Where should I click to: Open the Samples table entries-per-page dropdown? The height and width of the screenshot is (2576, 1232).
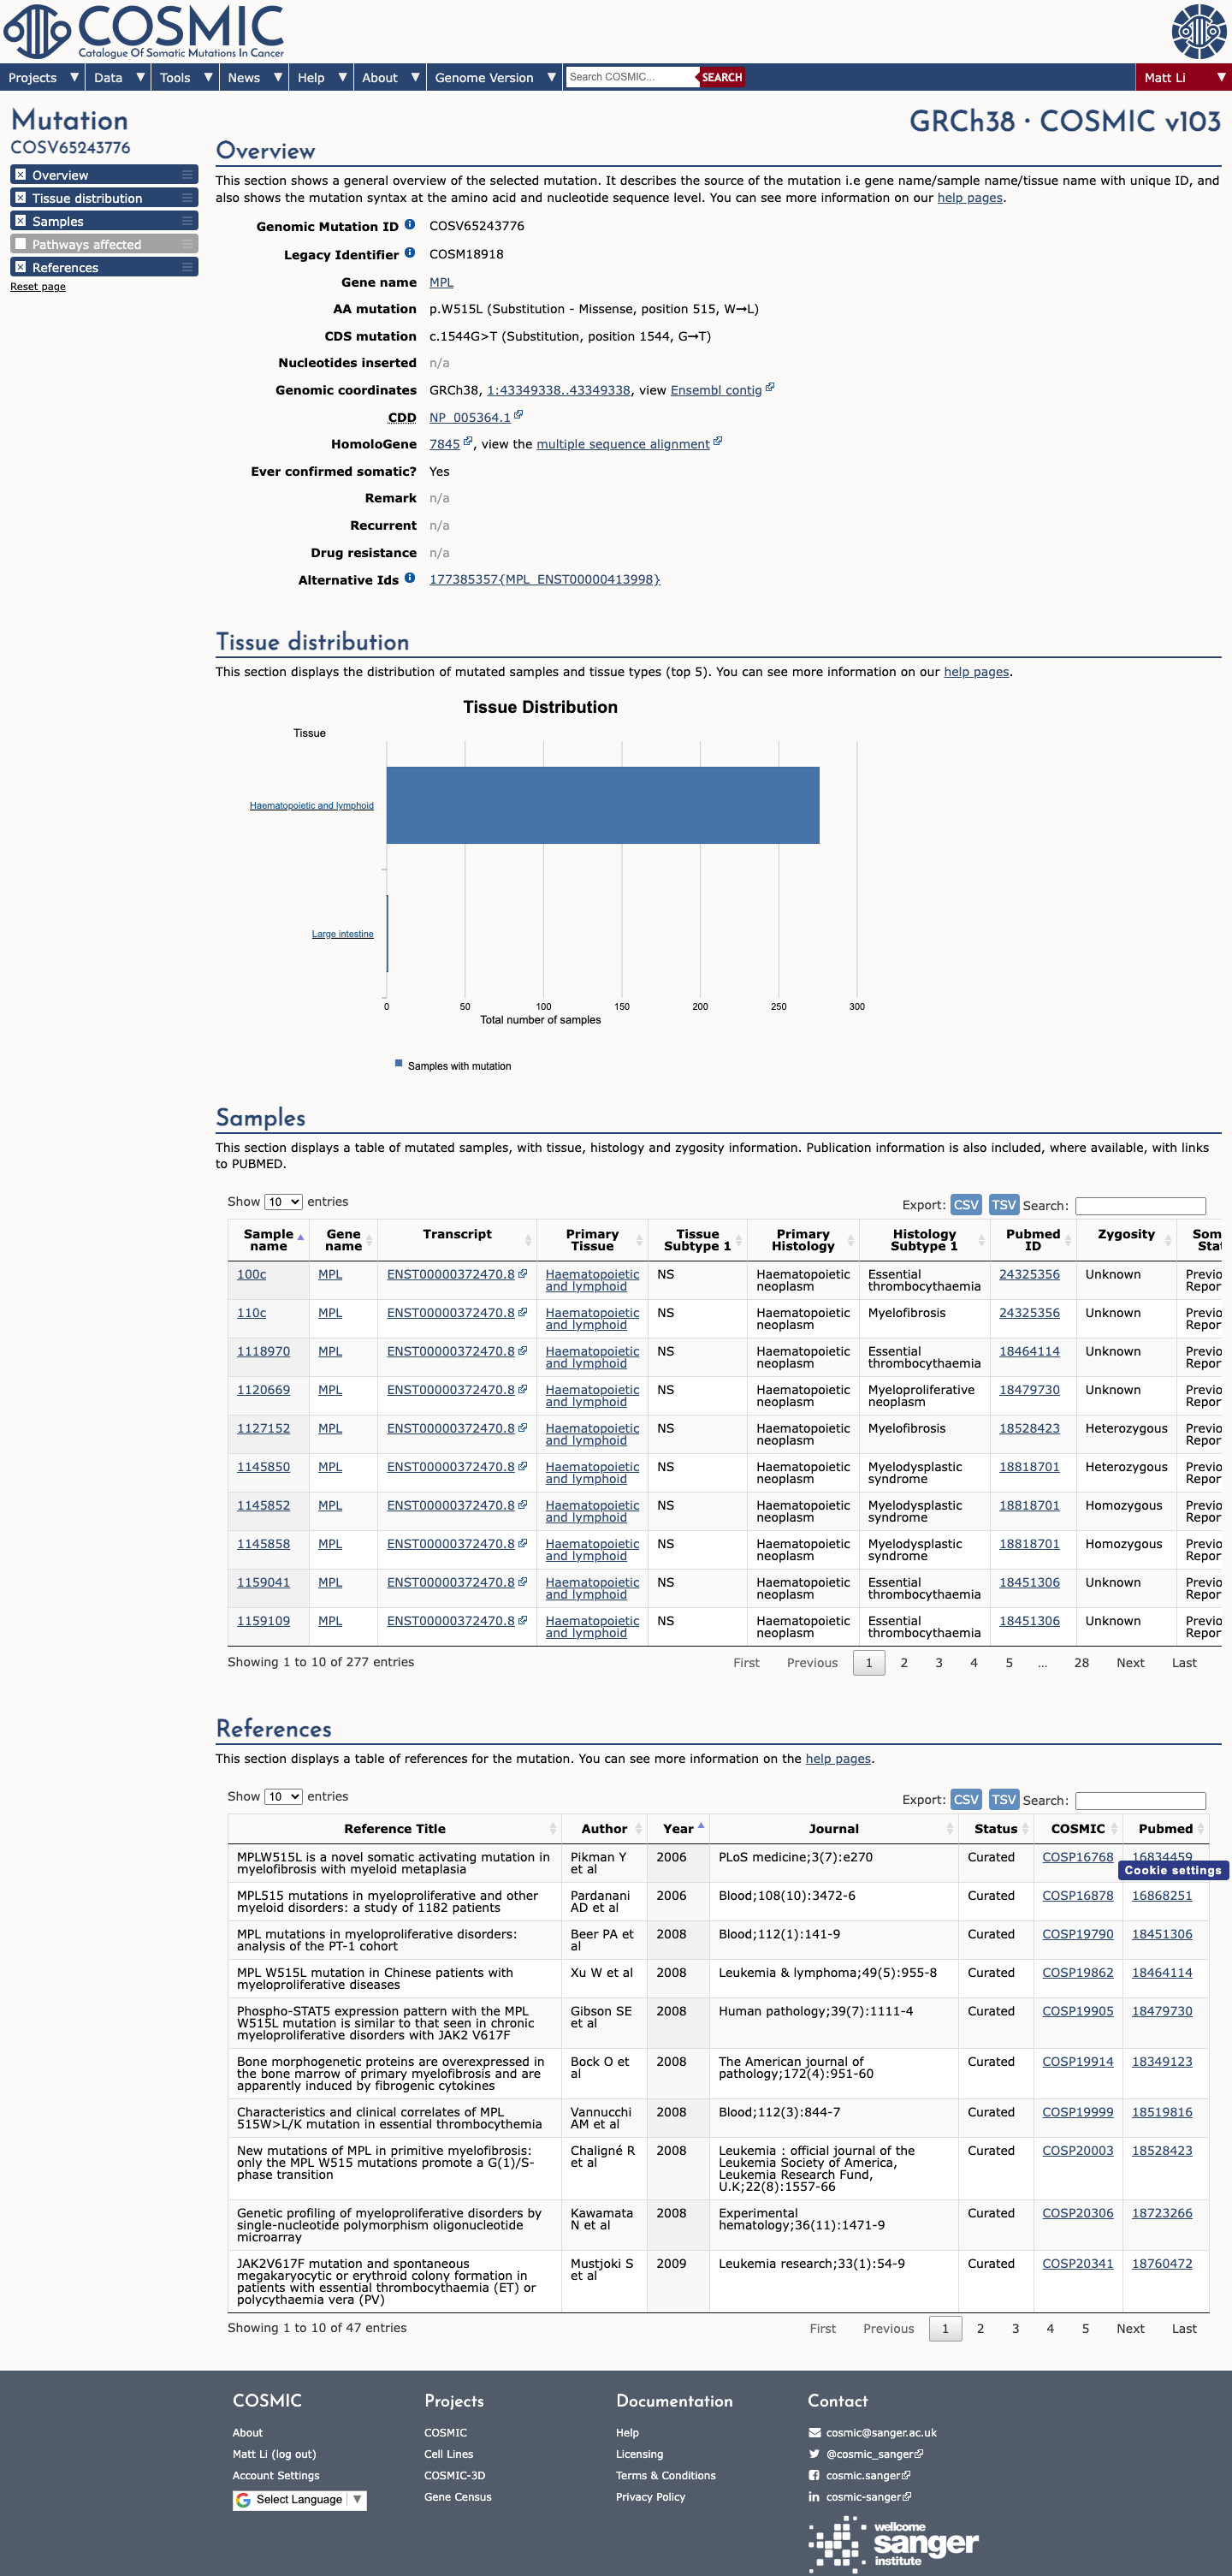coord(283,1201)
